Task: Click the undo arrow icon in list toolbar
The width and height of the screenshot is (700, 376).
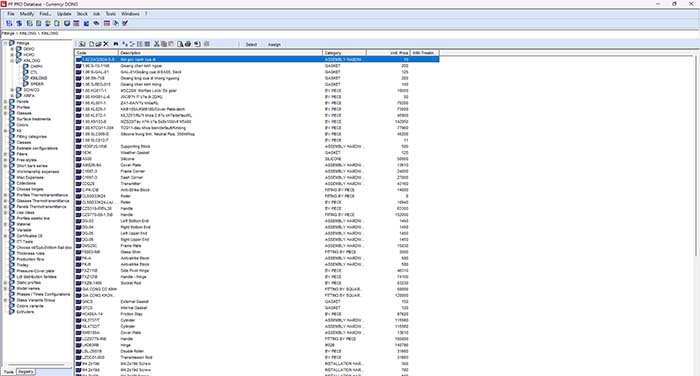Action: coord(197,44)
